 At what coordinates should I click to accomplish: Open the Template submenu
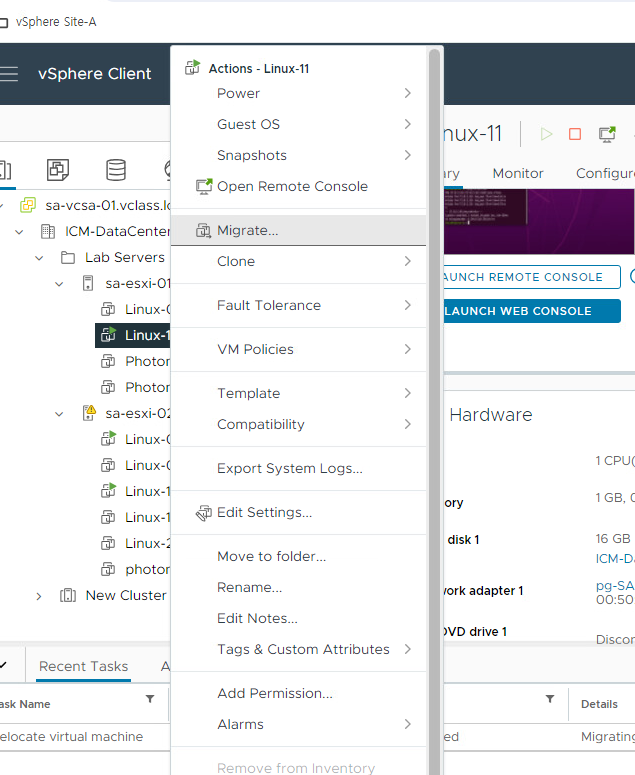pos(298,393)
